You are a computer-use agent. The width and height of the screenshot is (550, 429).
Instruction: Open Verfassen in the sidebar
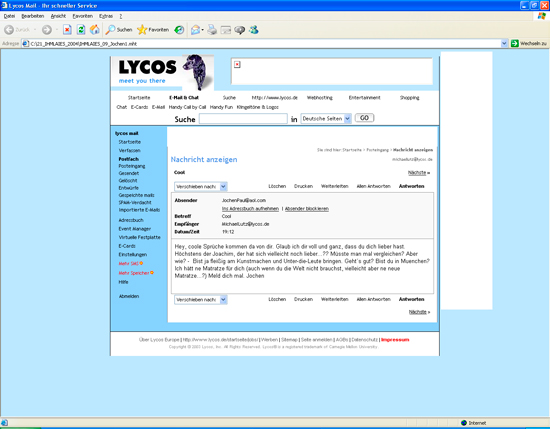click(129, 150)
